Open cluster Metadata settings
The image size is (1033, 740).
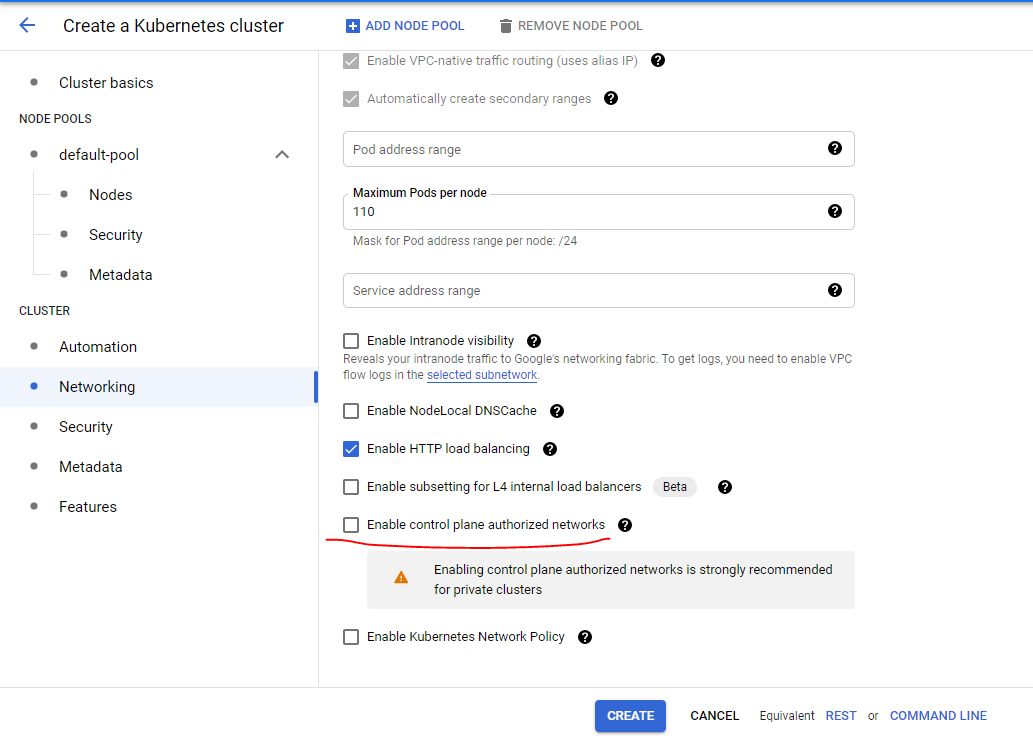coord(91,467)
